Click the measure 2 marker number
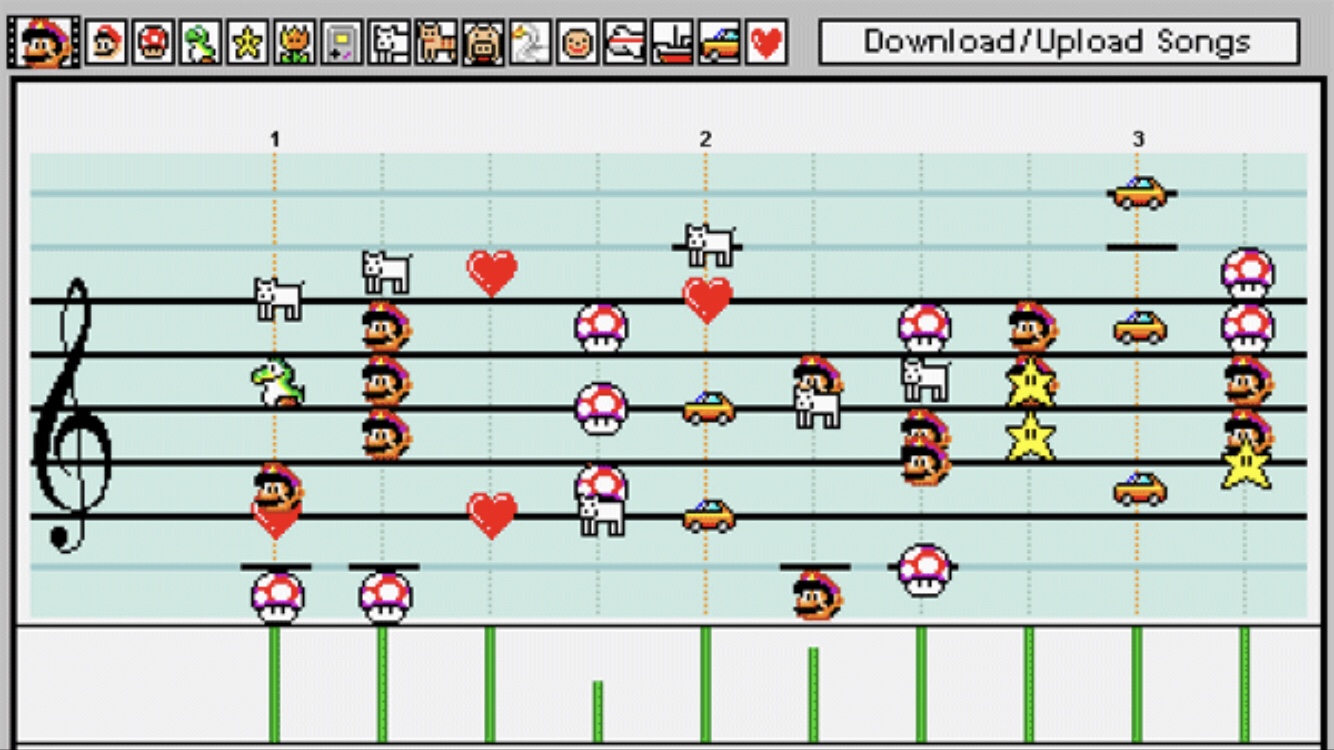The image size is (1334, 750). [705, 139]
